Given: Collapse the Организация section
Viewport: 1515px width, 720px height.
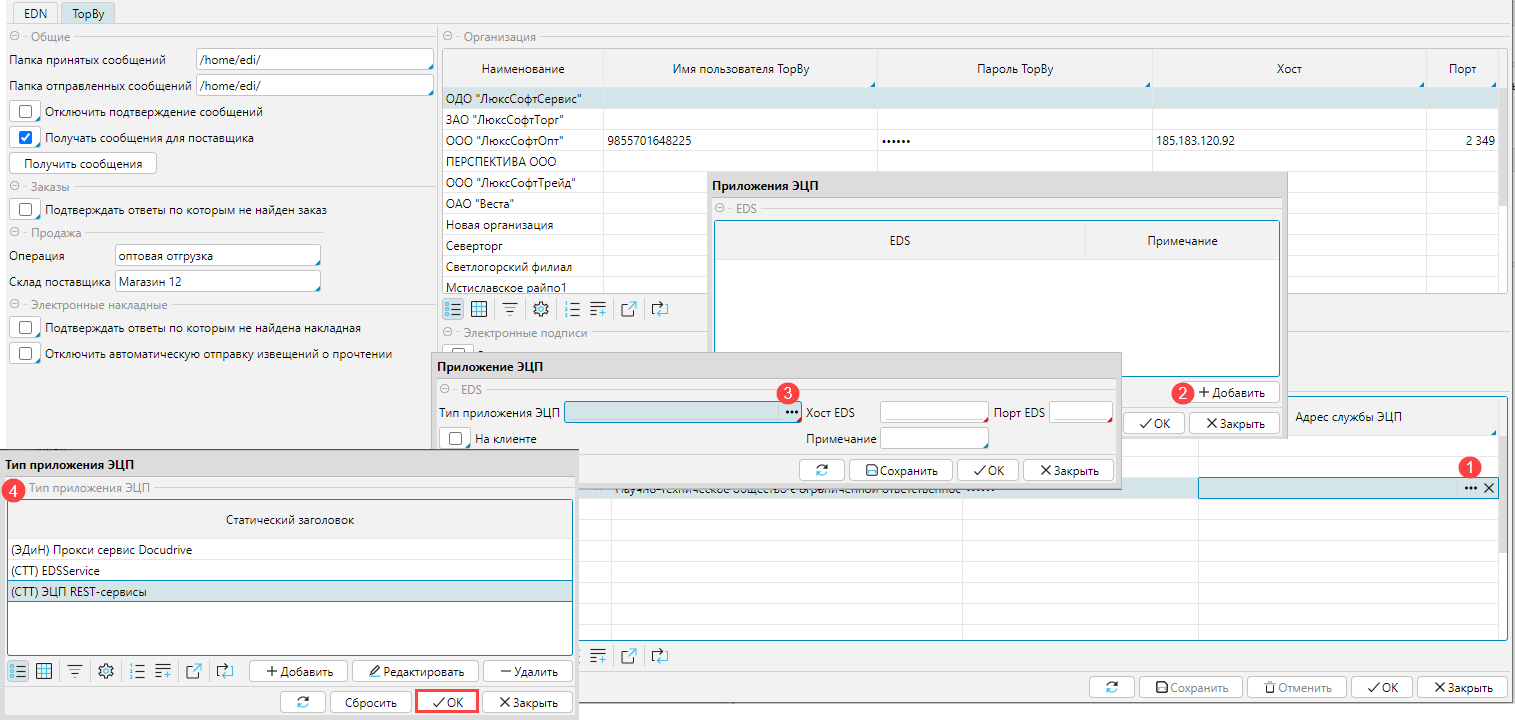Looking at the screenshot, I should (449, 37).
